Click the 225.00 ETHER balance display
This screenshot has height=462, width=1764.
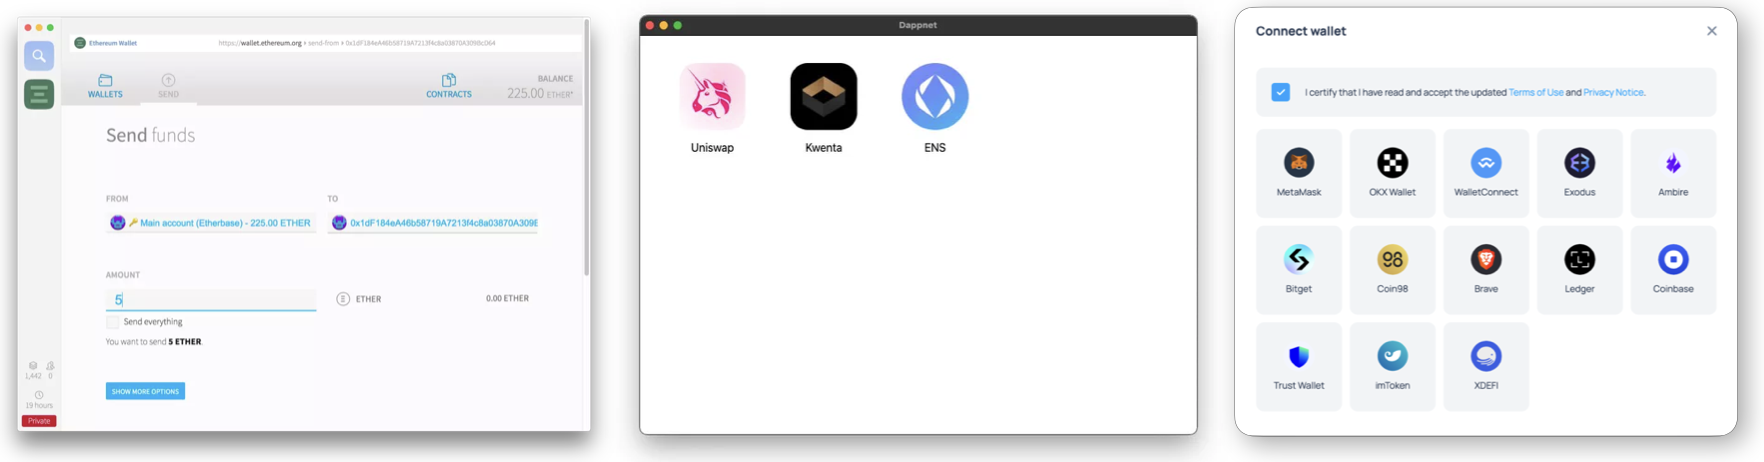point(540,93)
